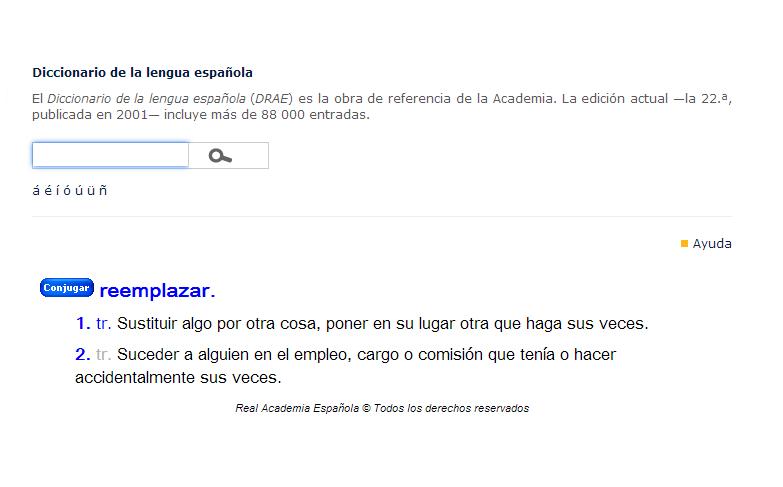Viewport: 783px width, 487px height.
Task: Click the yellow square icon beside Ayuda
Action: coord(684,243)
